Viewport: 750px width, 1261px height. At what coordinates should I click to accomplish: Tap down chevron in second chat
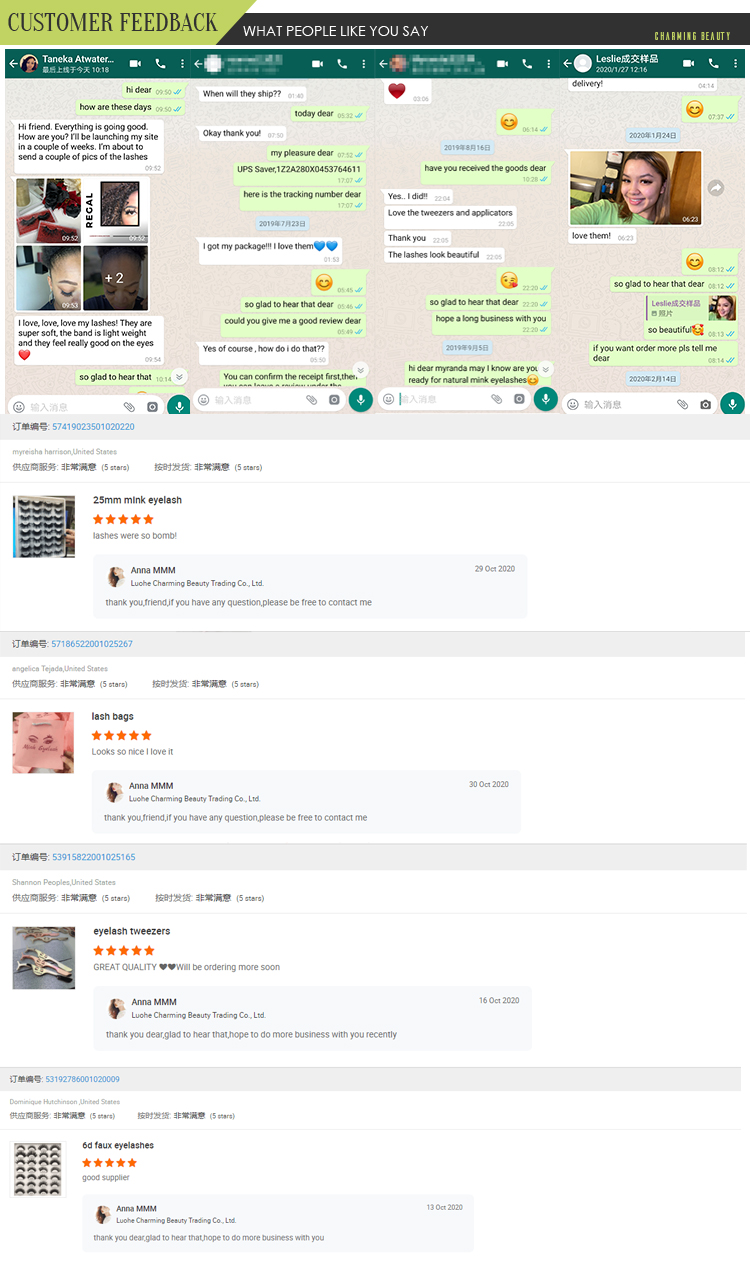coord(360,370)
